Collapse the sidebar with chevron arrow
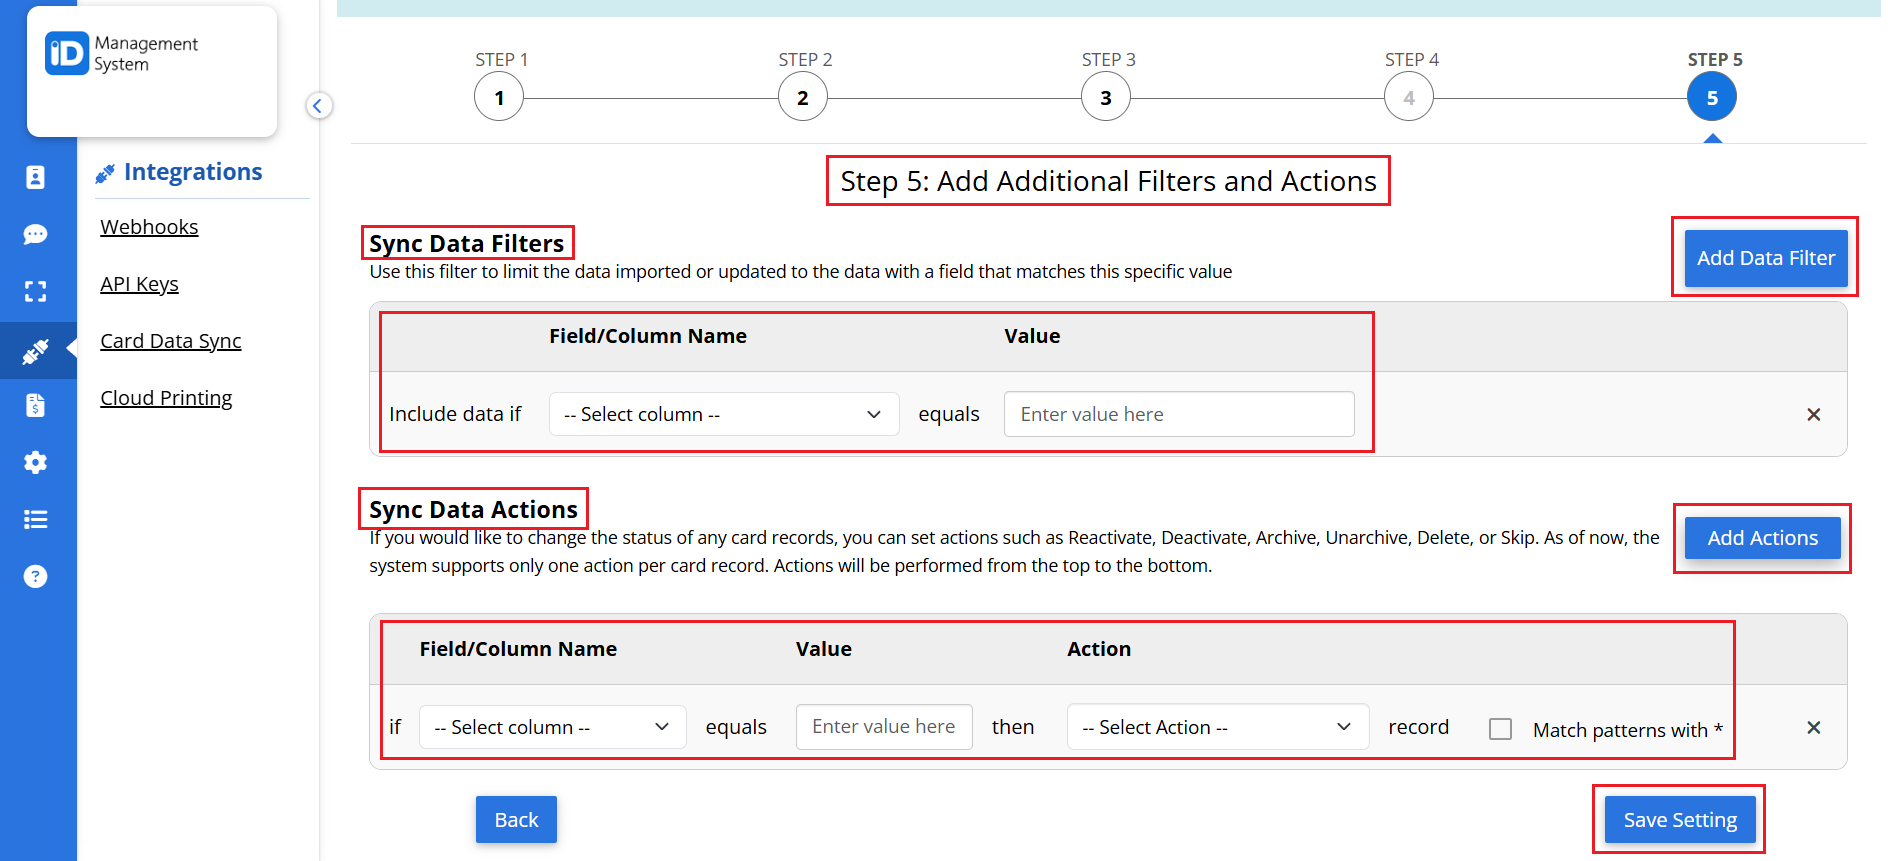 (x=318, y=105)
